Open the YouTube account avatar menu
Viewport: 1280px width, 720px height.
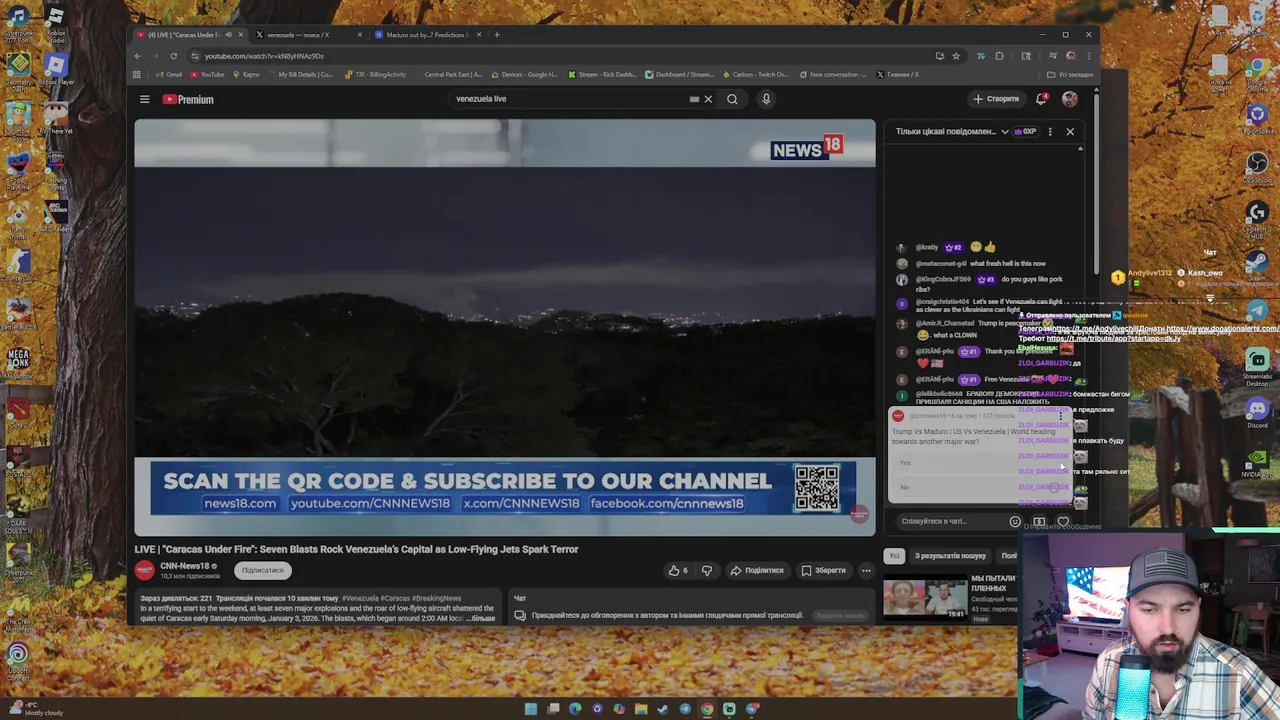[x=1069, y=99]
